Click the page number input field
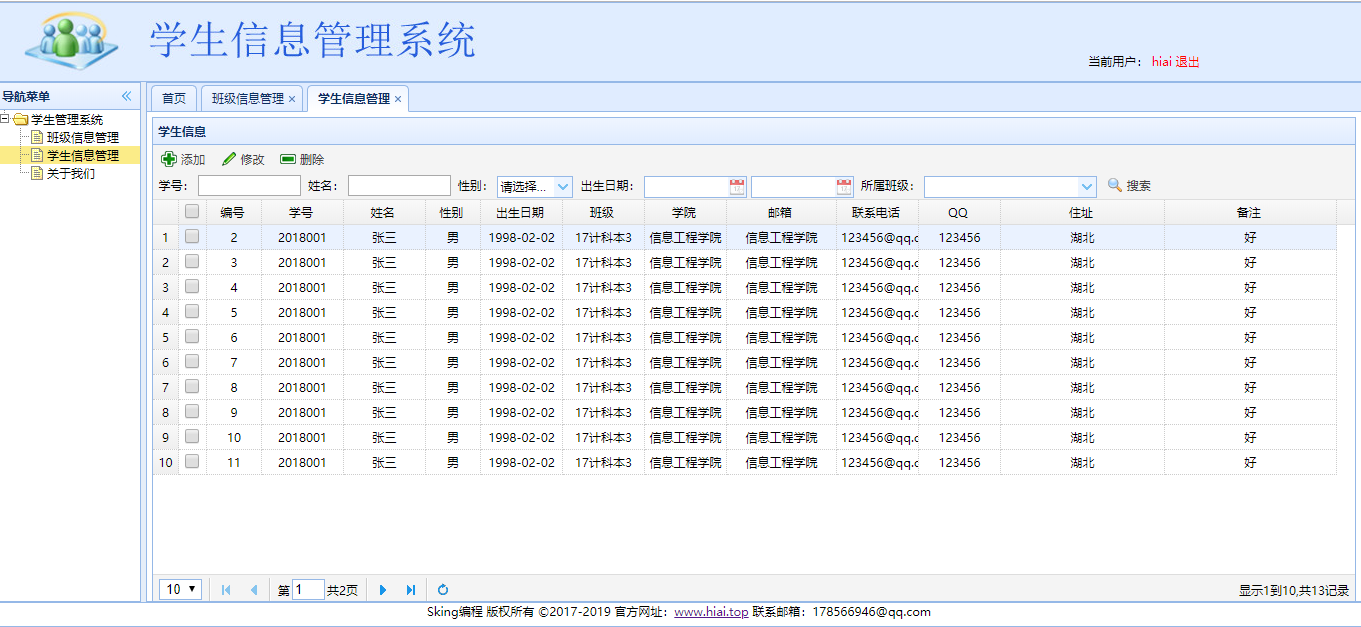 tap(309, 590)
